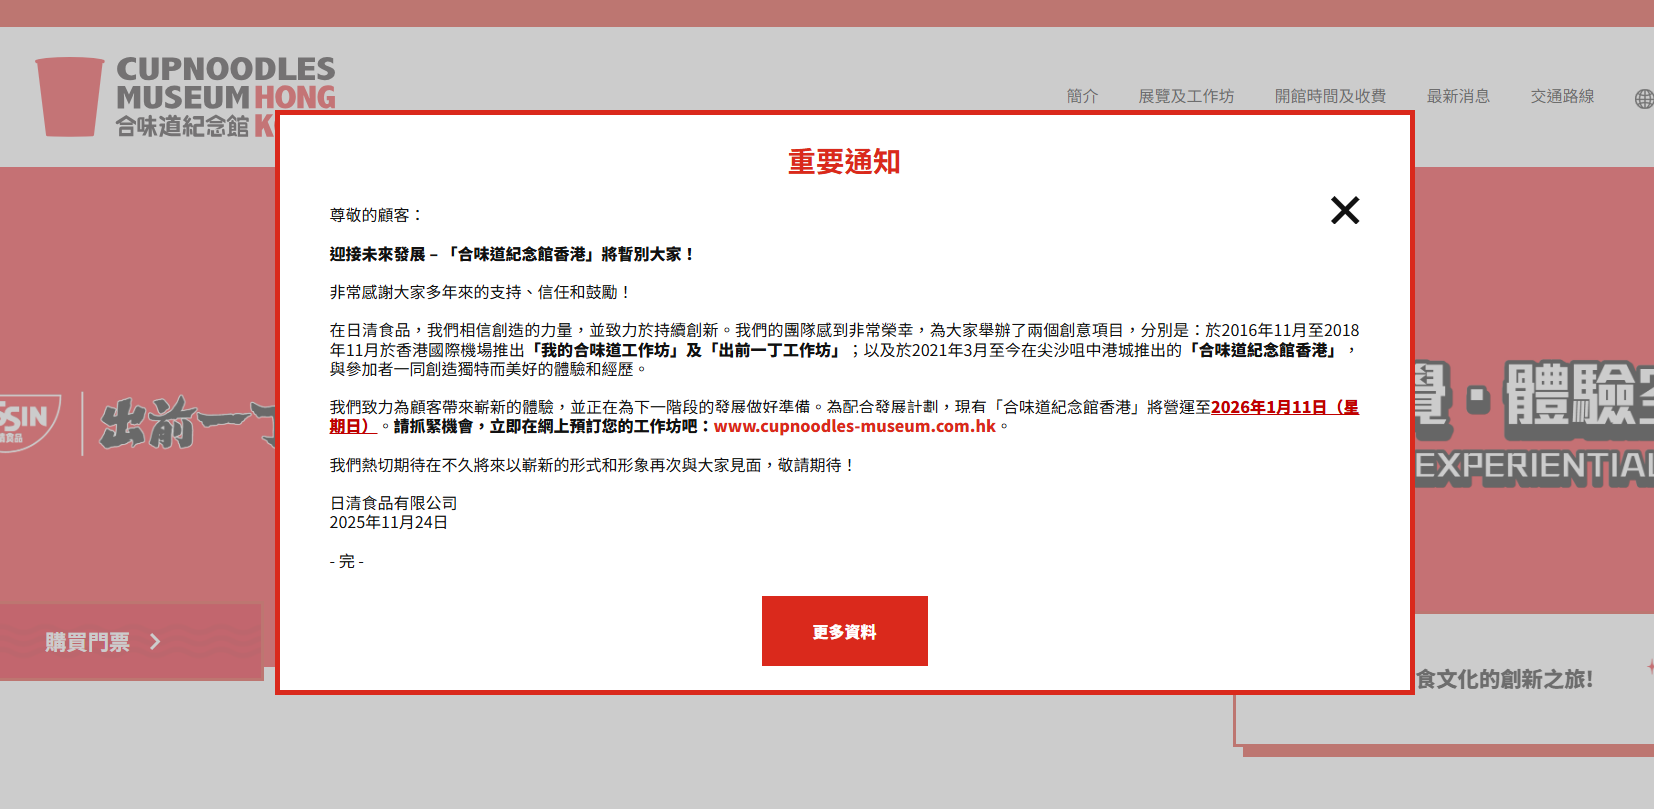This screenshot has height=809, width=1654.
Task: Close the 重要通知 popup with the X
Action: click(x=1345, y=210)
